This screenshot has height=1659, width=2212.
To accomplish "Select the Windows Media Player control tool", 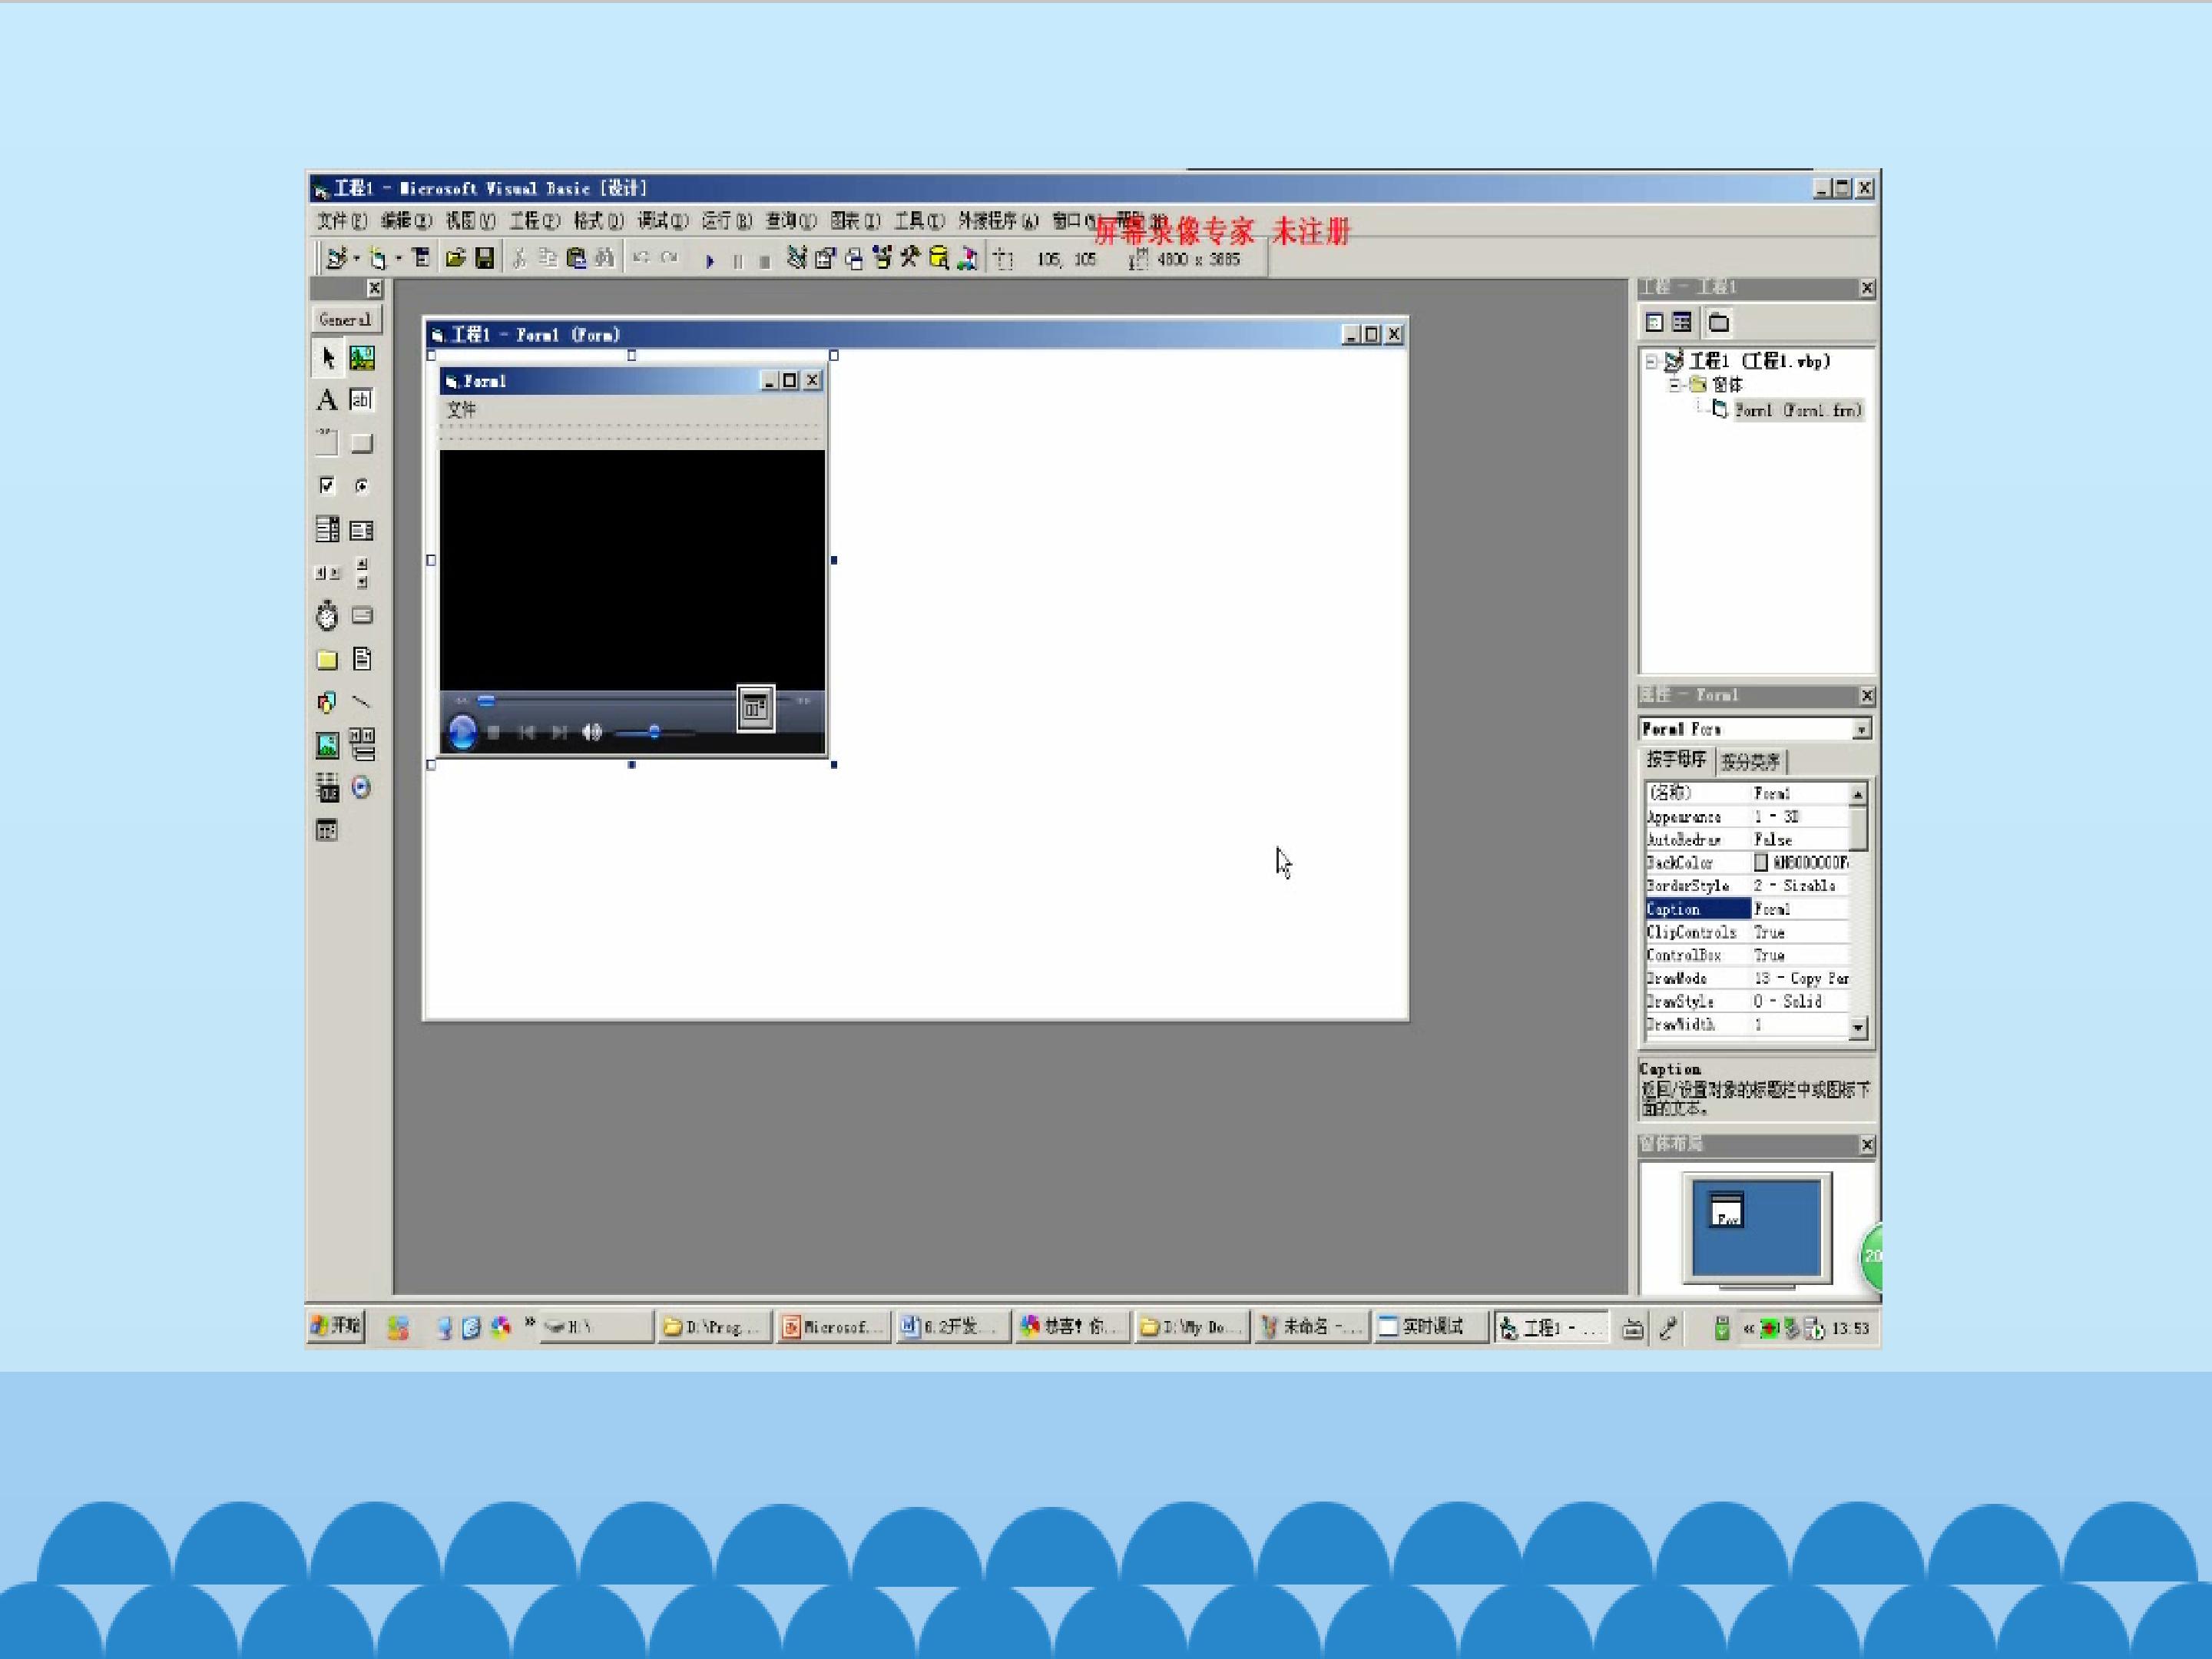I will click(x=362, y=788).
